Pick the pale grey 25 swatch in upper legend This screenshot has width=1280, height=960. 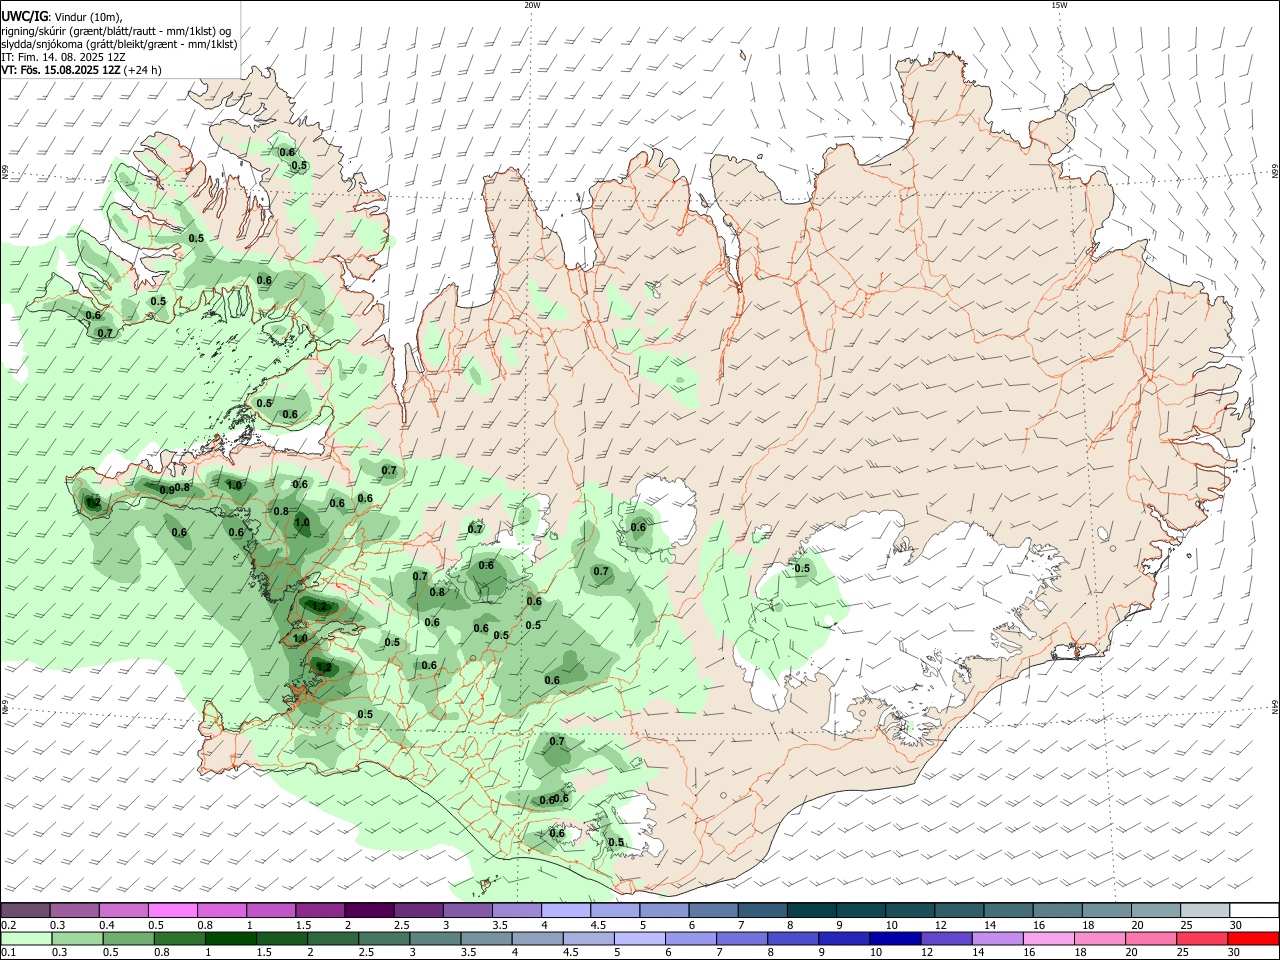point(1205,910)
